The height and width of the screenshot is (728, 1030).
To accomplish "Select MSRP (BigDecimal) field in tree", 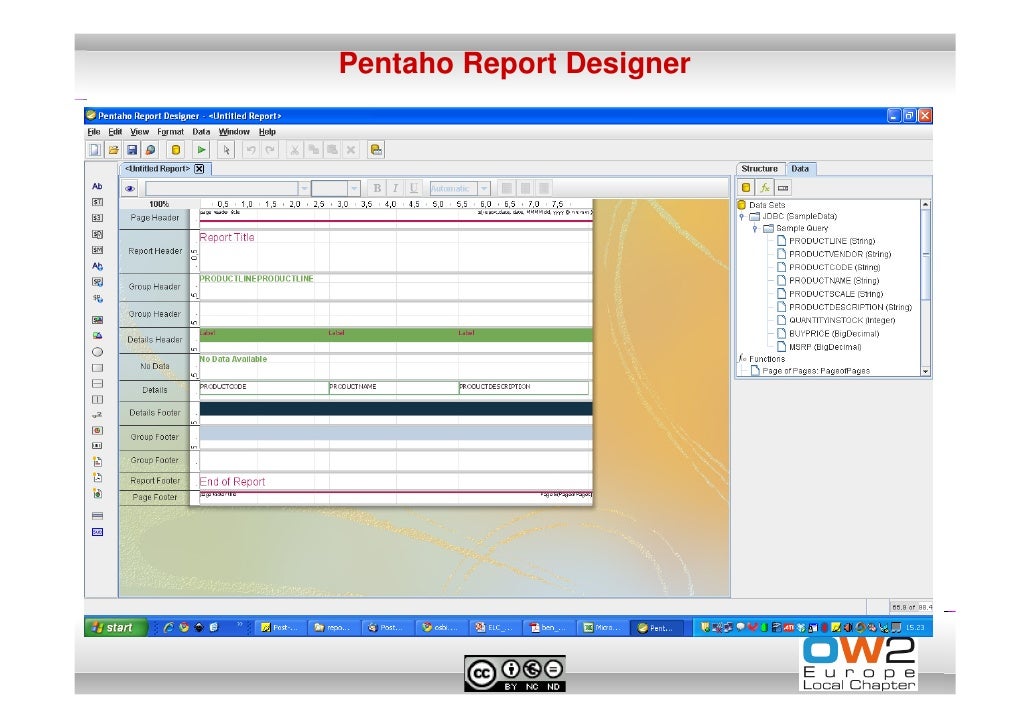I will tap(824, 347).
